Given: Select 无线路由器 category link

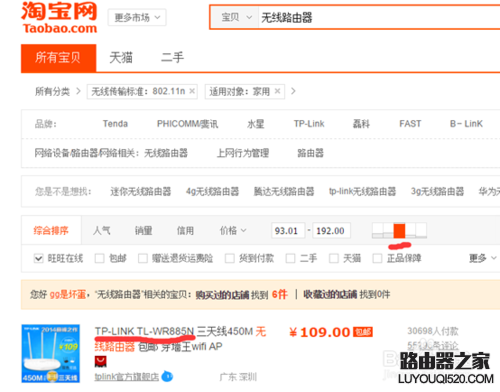Looking at the screenshot, I should (x=166, y=153).
